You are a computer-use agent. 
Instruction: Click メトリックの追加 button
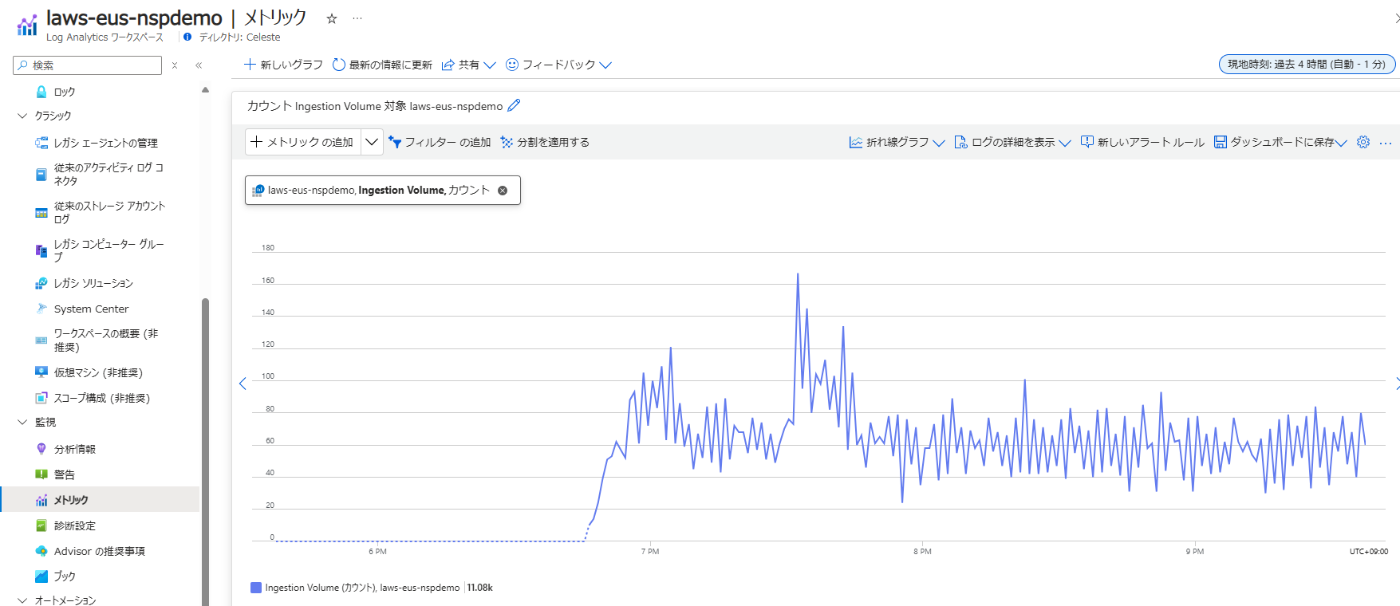(302, 142)
